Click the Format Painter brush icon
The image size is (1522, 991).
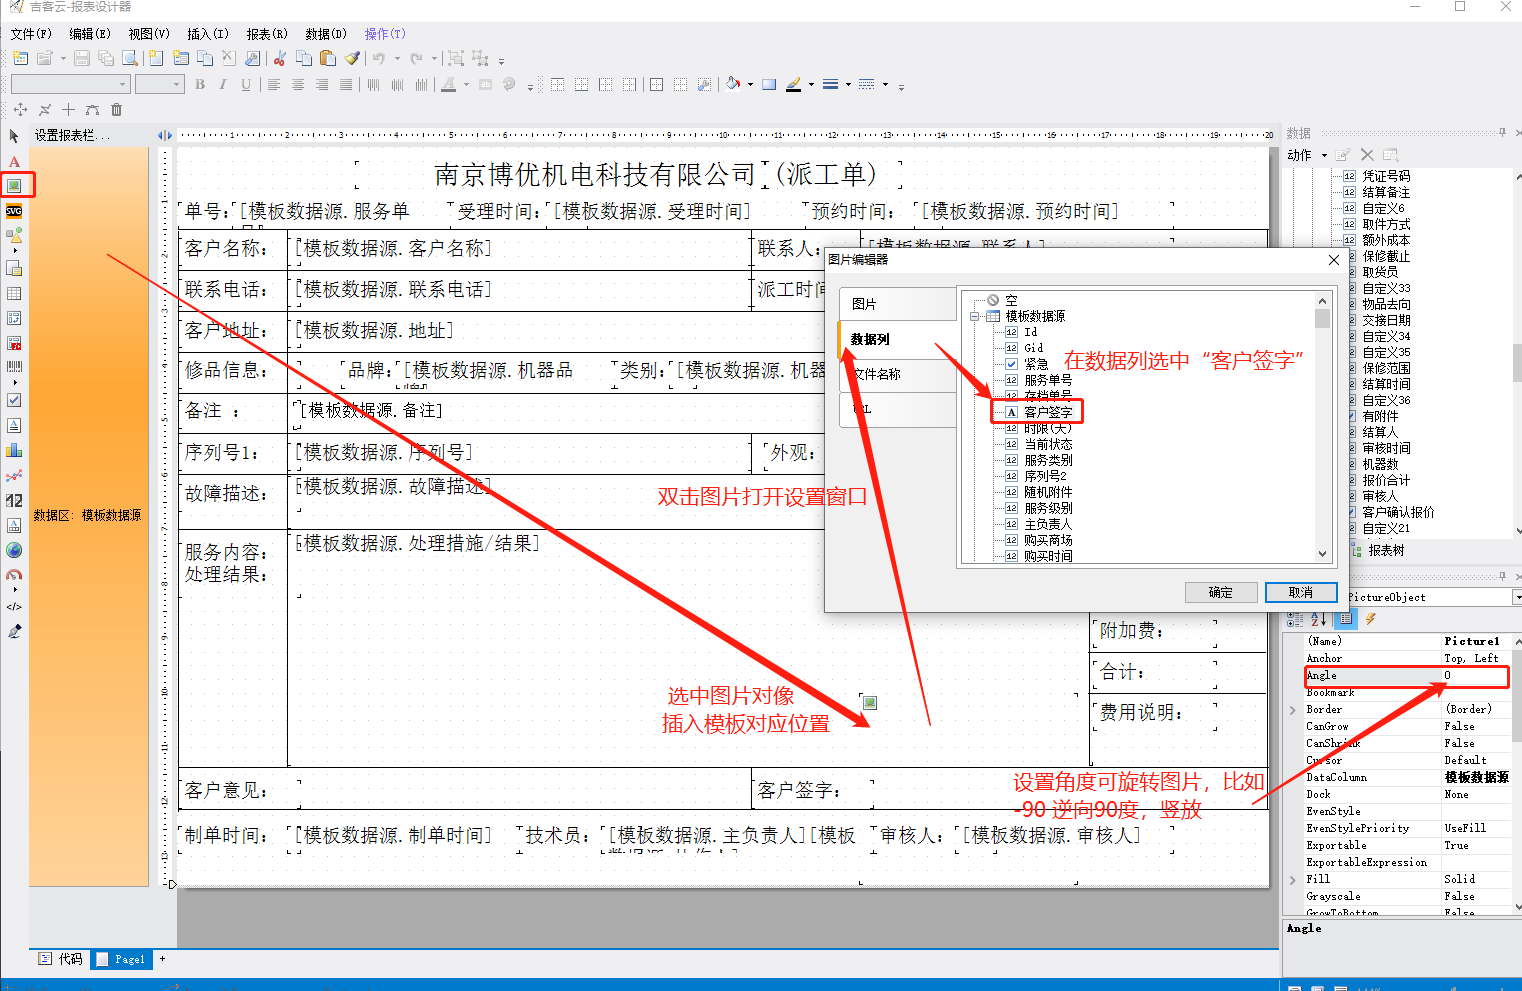352,59
